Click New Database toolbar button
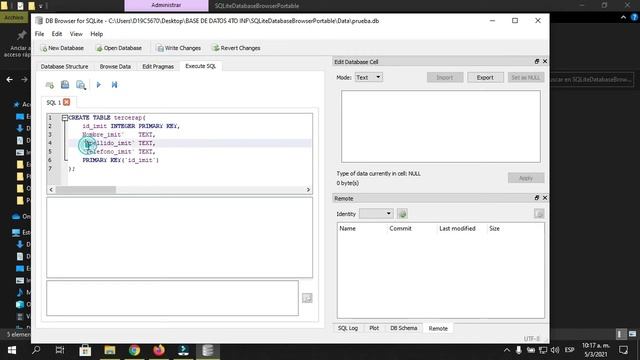Screen dimensions: 640x360 62,48
